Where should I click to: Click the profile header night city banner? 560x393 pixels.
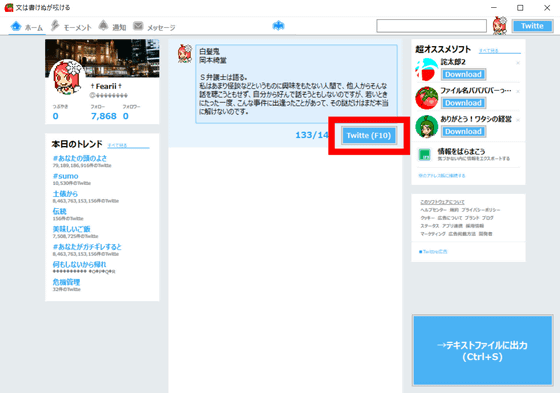102,58
